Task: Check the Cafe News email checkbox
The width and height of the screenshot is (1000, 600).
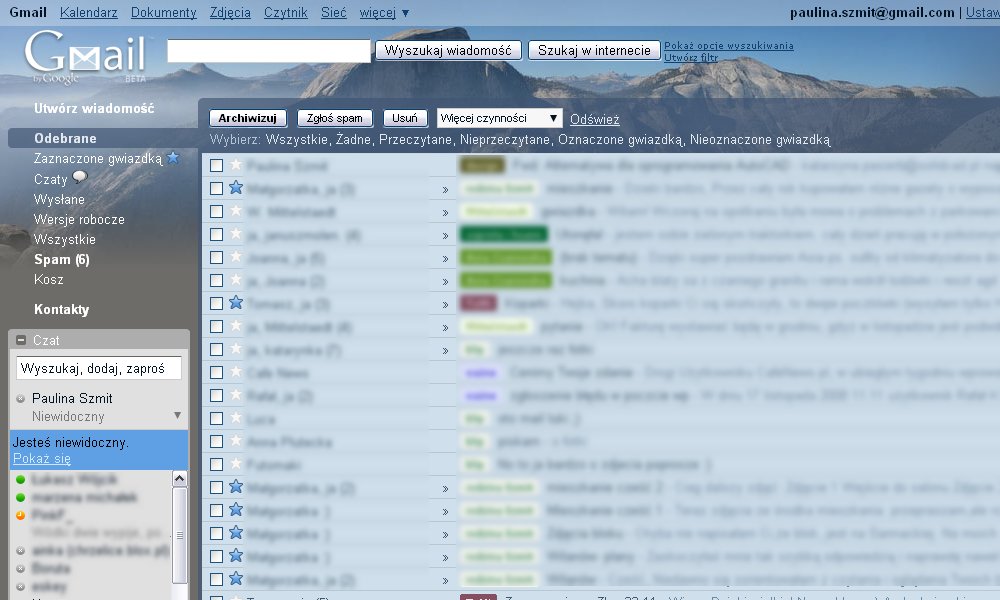Action: point(216,372)
